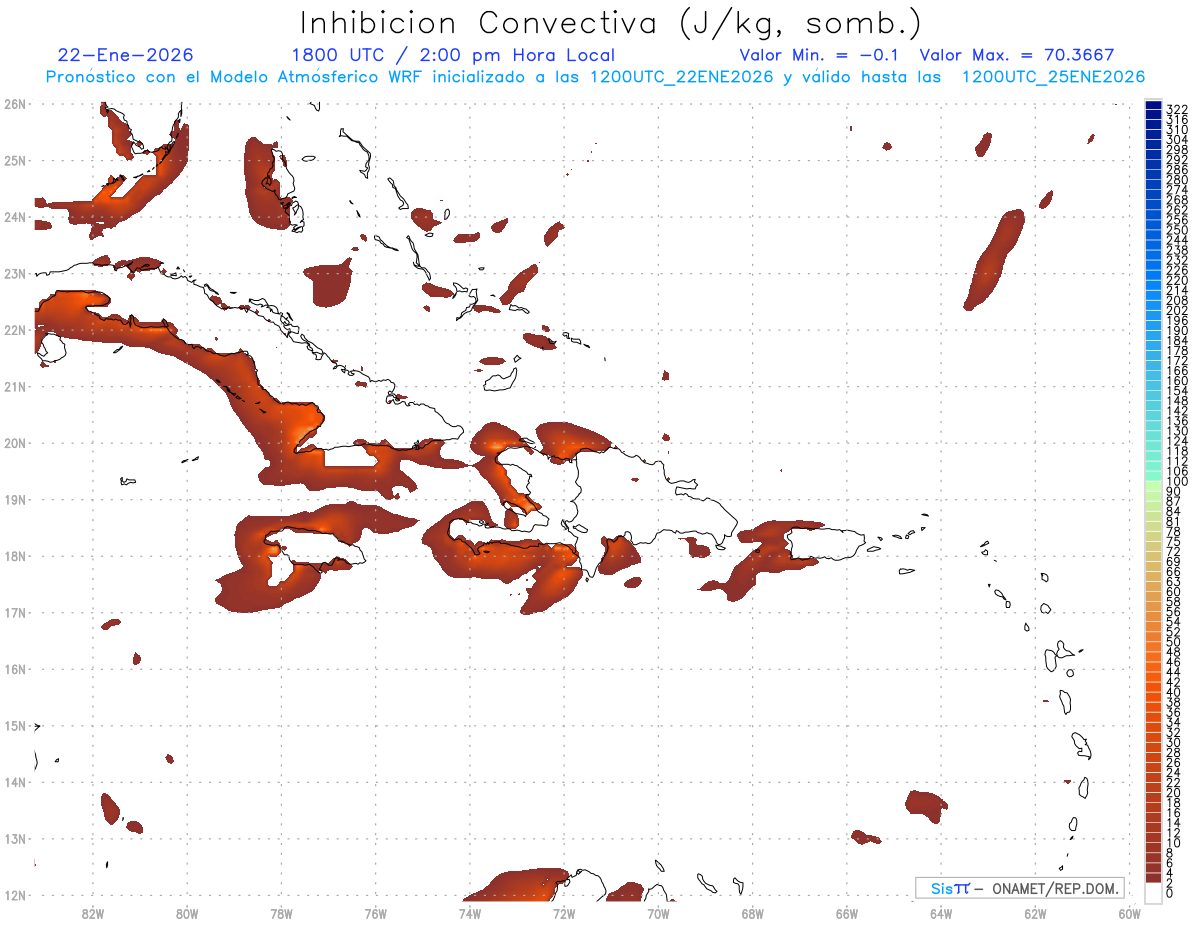The image size is (1200, 927).
Task: Click the '19N' latitude label
Action: coord(15,499)
